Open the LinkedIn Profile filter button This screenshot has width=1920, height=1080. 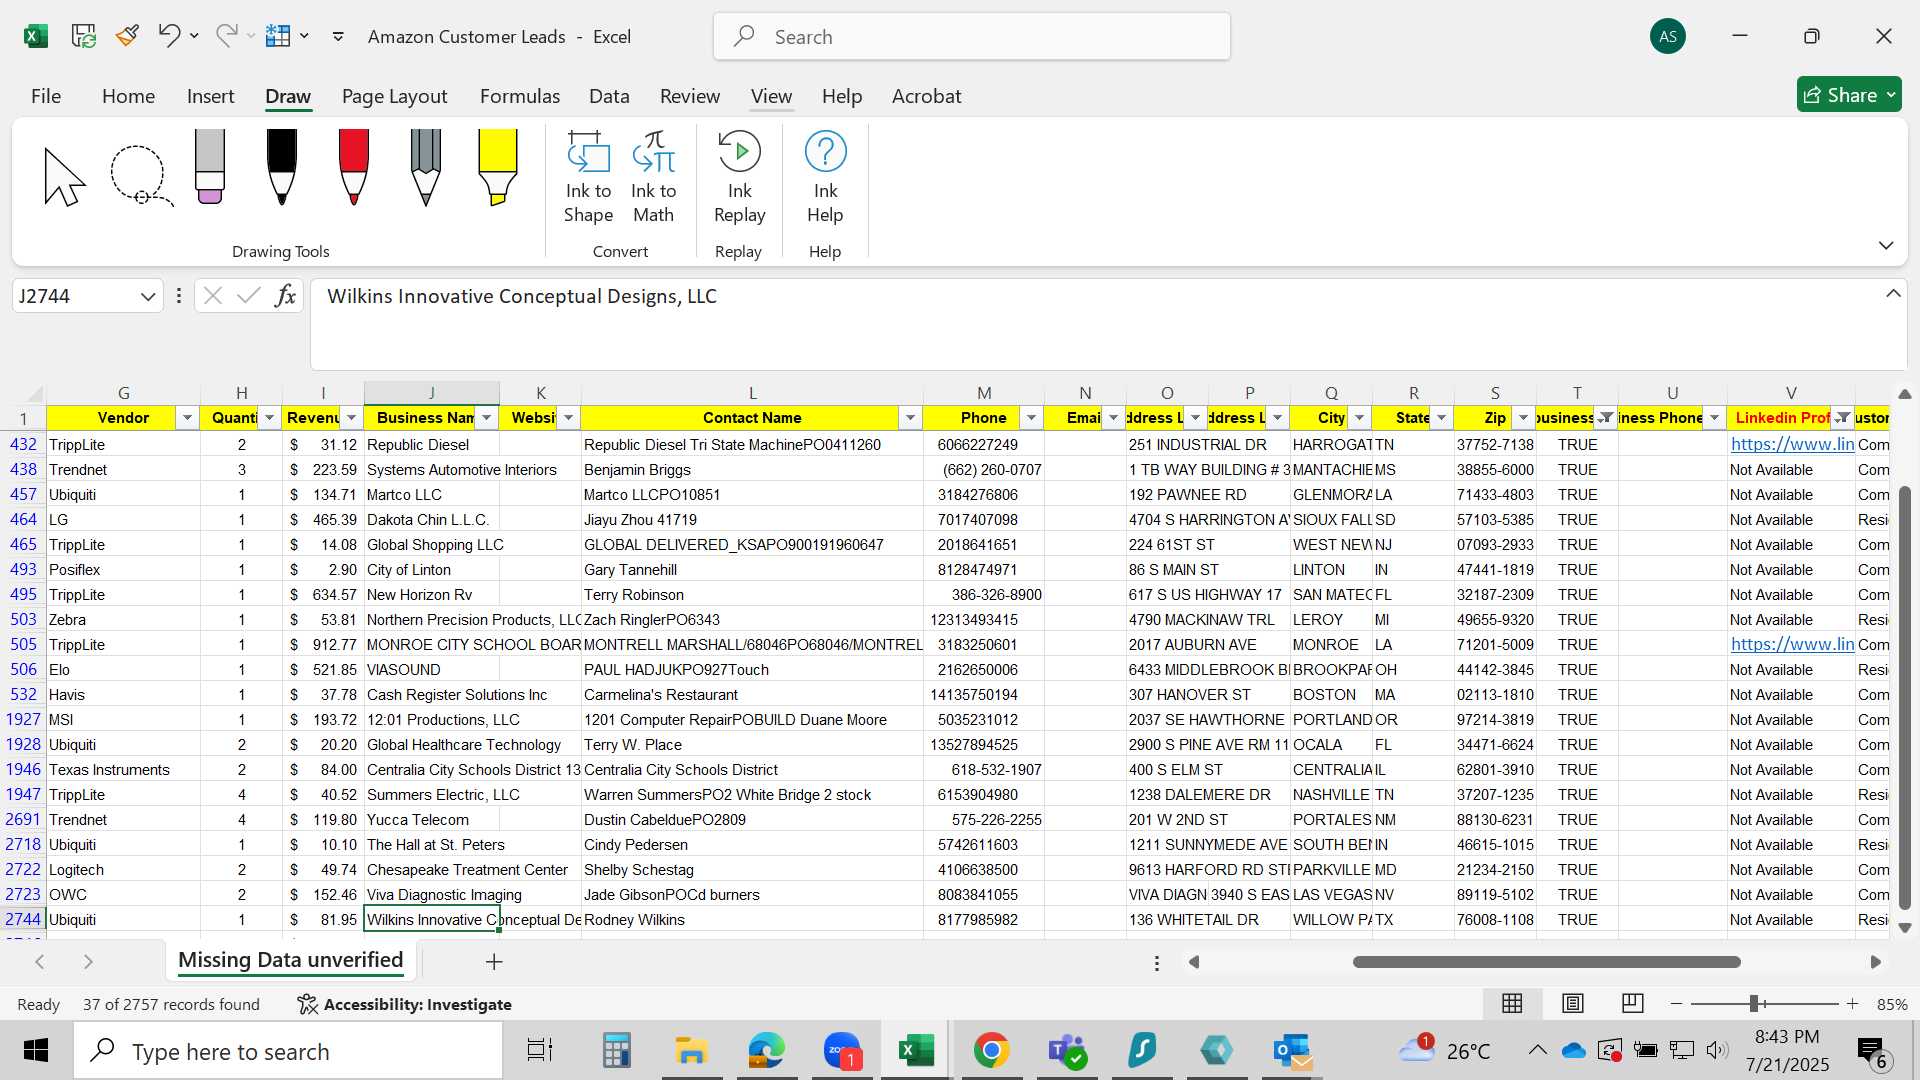click(x=1842, y=418)
